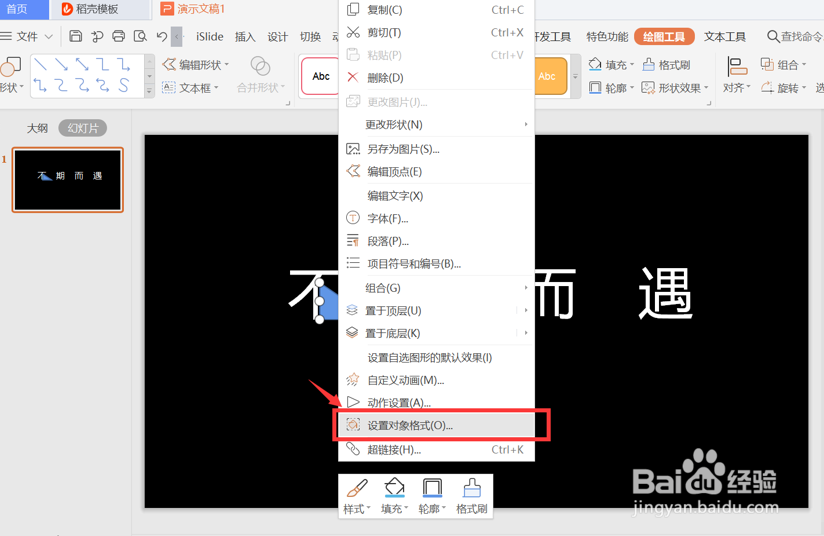Open the Special Features (特色功能) tab
Image resolution: width=824 pixels, height=536 pixels.
pos(607,36)
